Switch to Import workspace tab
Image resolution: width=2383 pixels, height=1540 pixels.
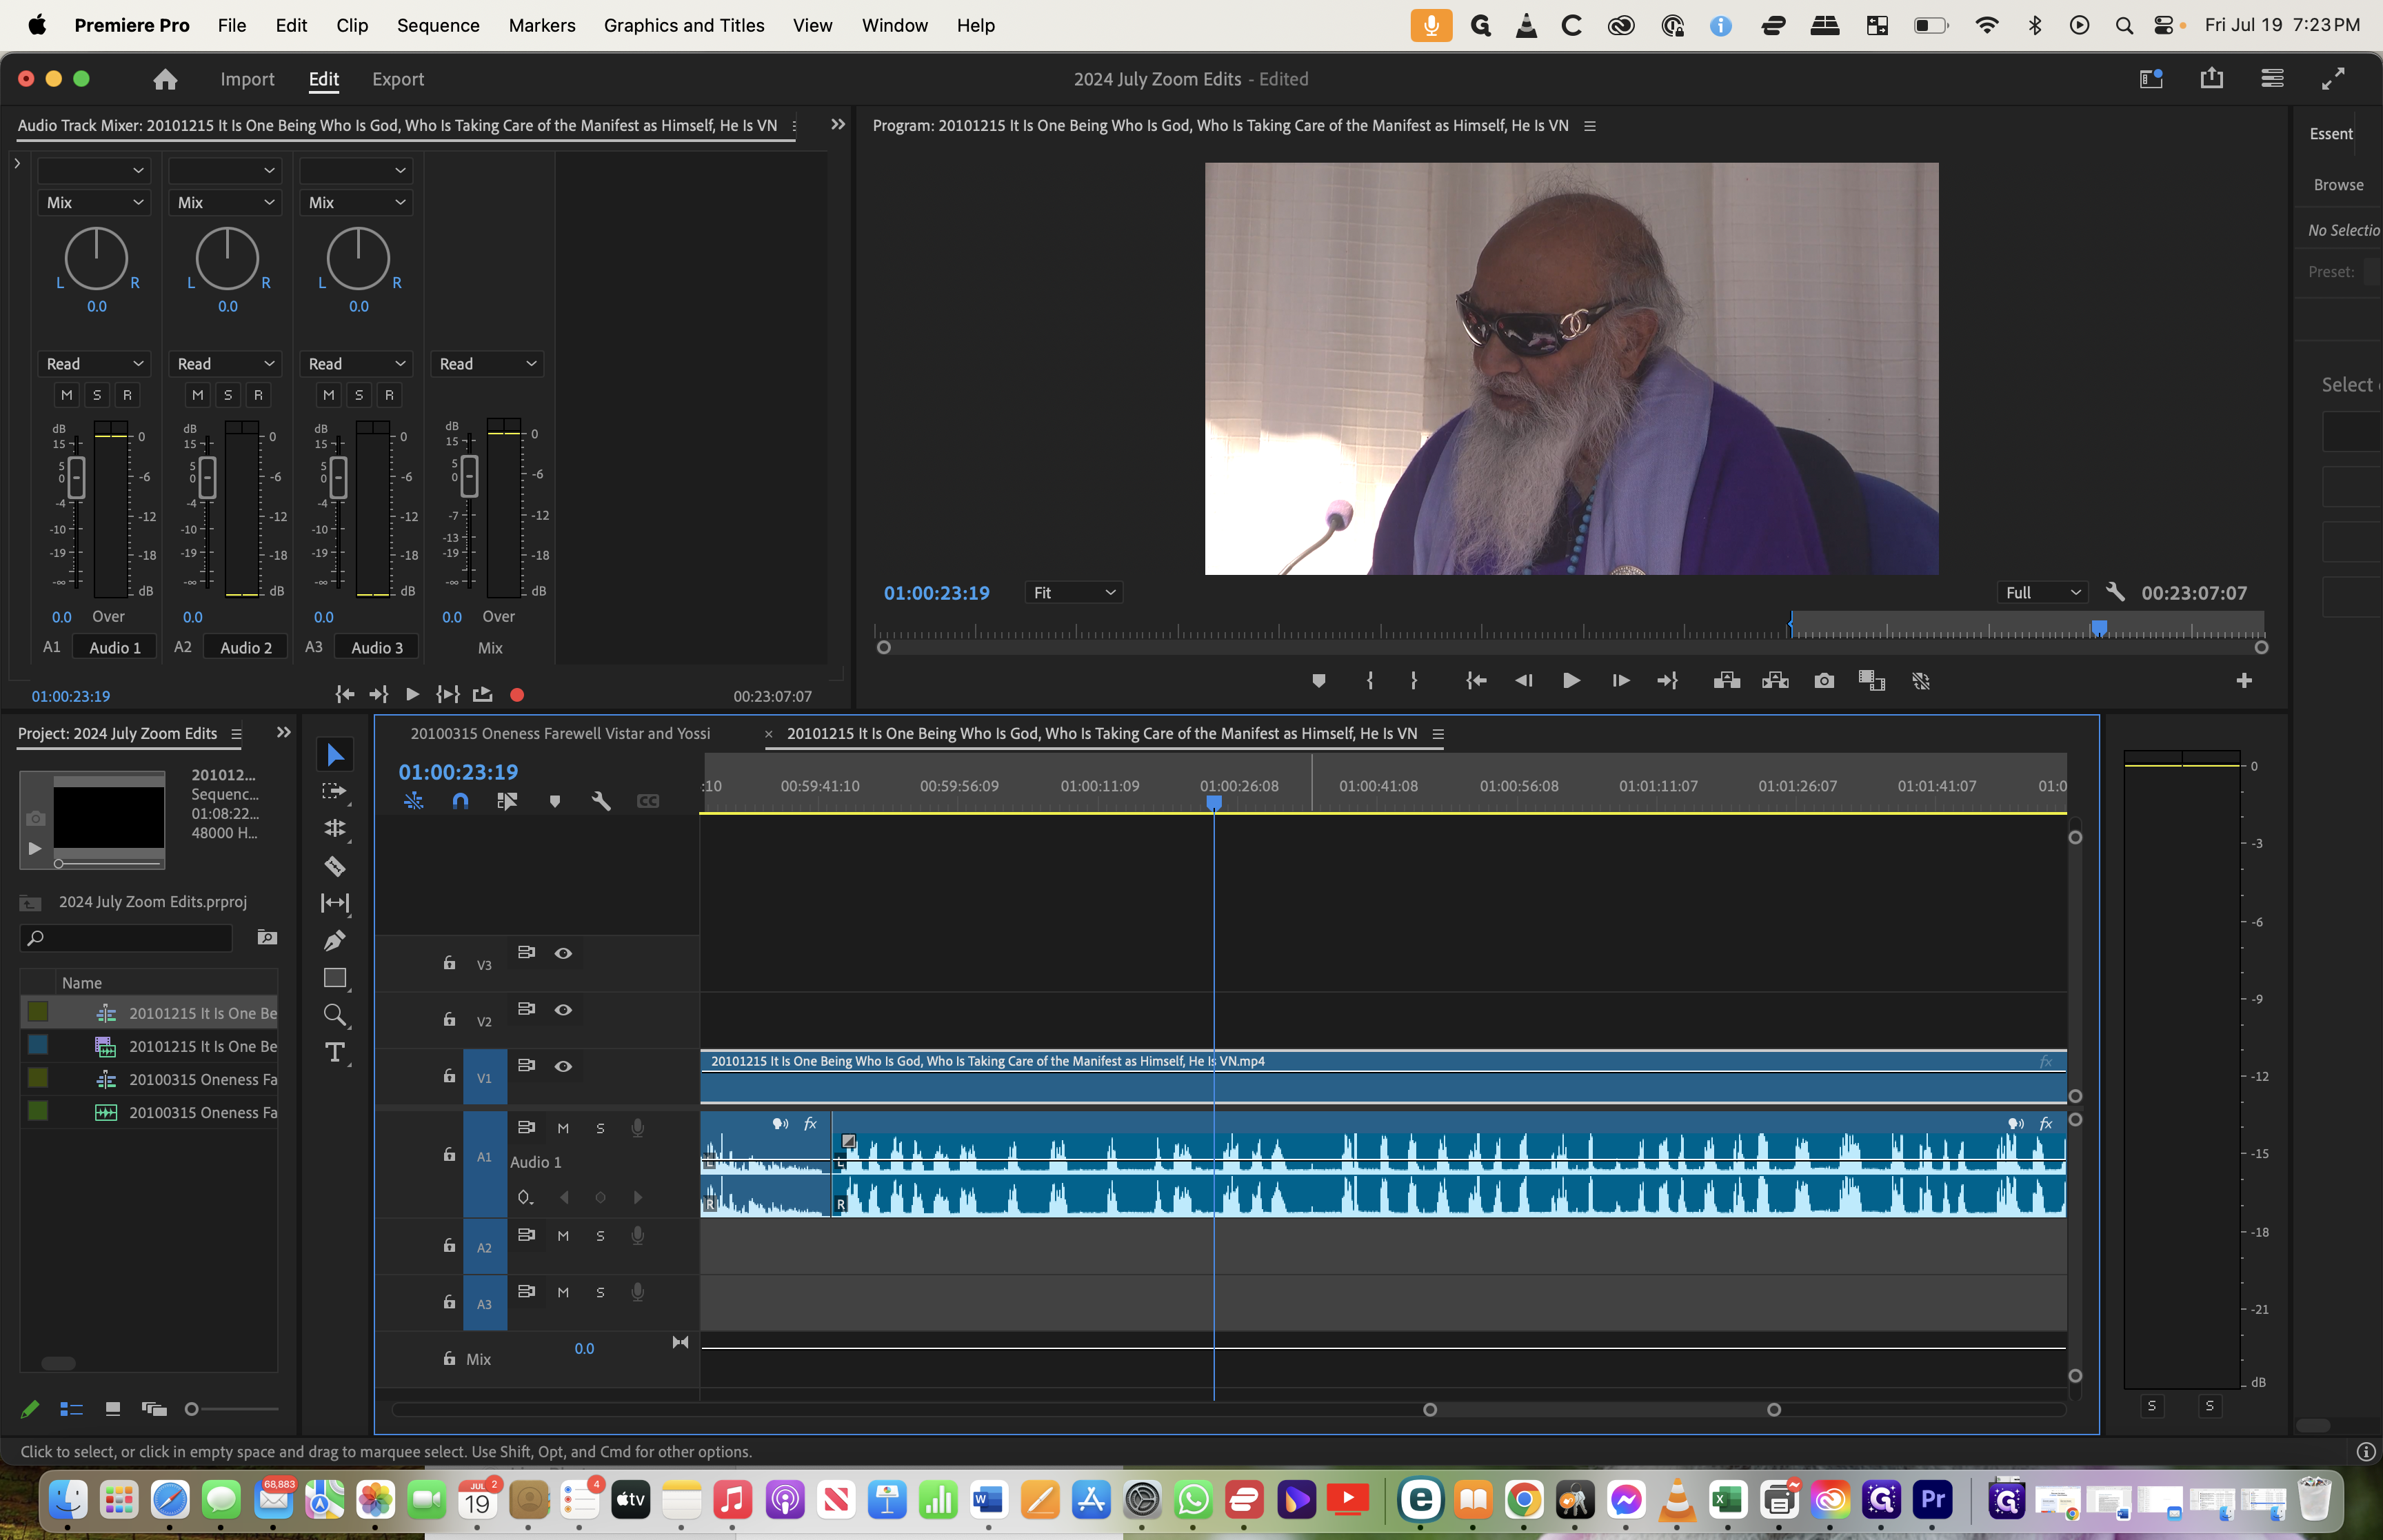247,79
